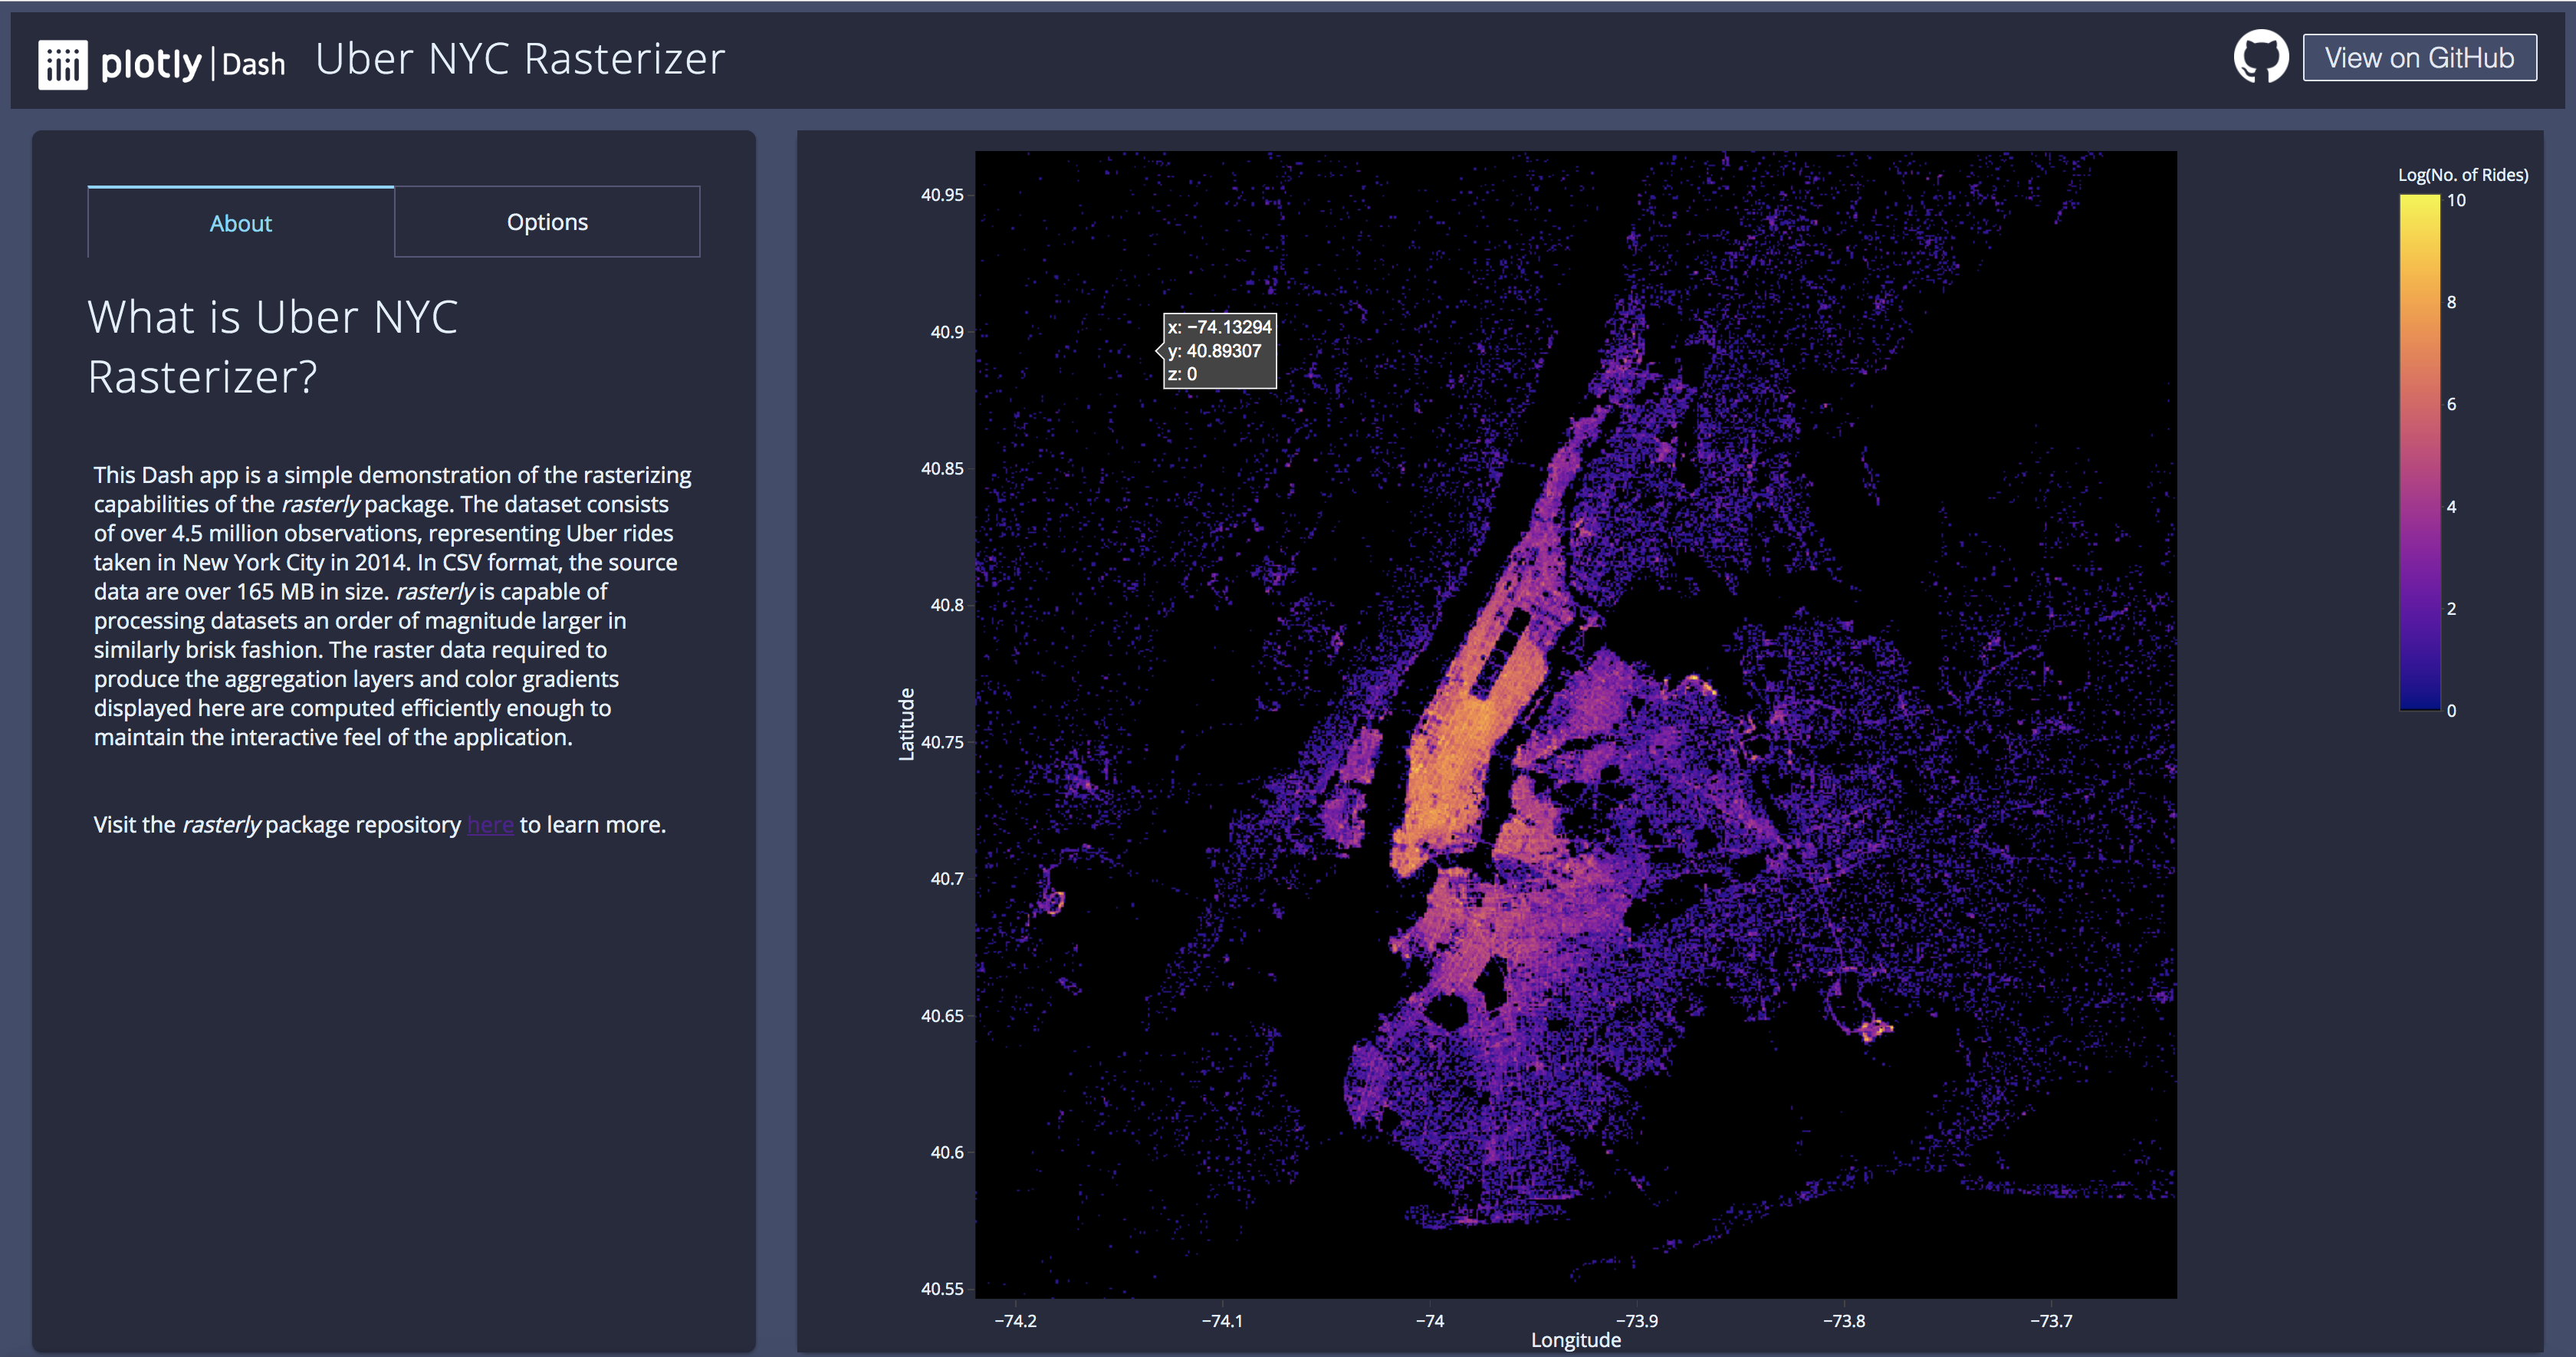Click latitude tick label 40.85
2576x1357 pixels.
click(942, 468)
